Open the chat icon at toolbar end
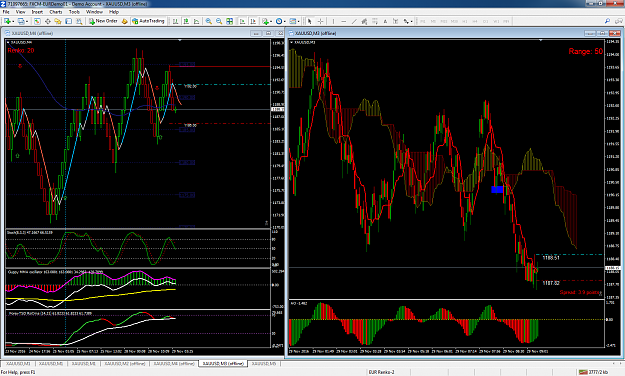The height and width of the screenshot is (376, 625). (x=619, y=21)
